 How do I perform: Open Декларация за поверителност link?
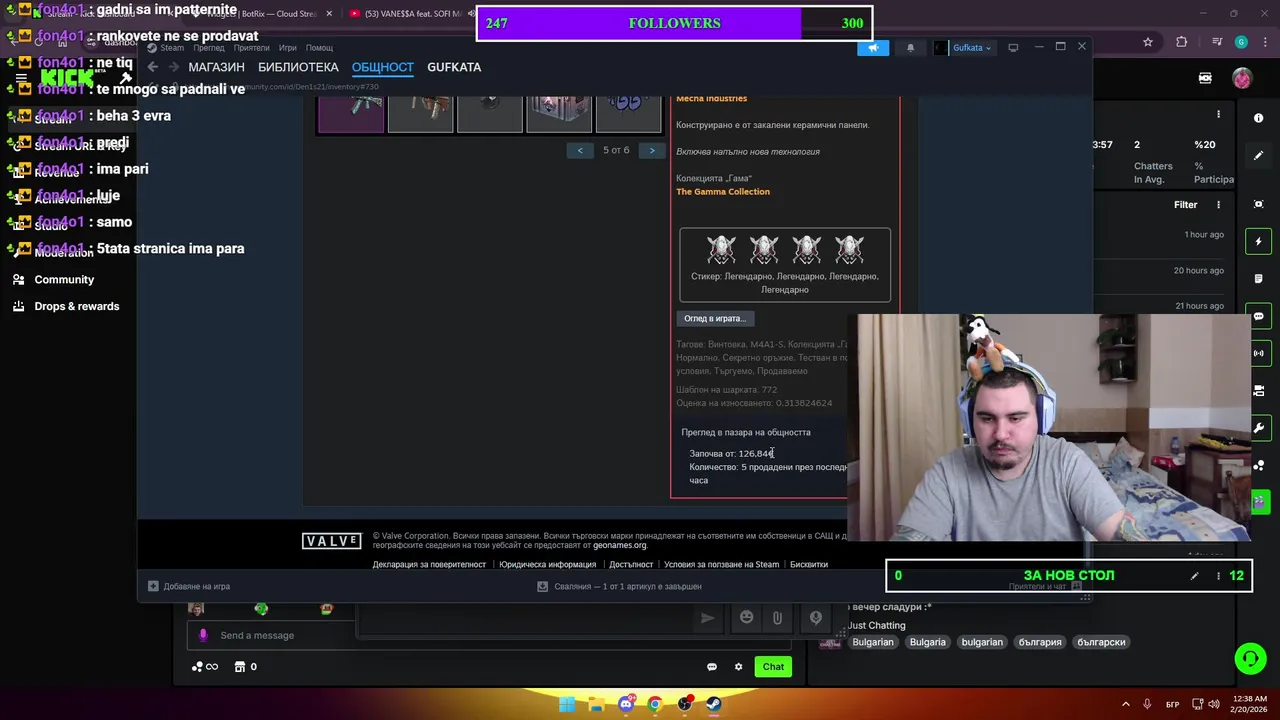pos(429,564)
